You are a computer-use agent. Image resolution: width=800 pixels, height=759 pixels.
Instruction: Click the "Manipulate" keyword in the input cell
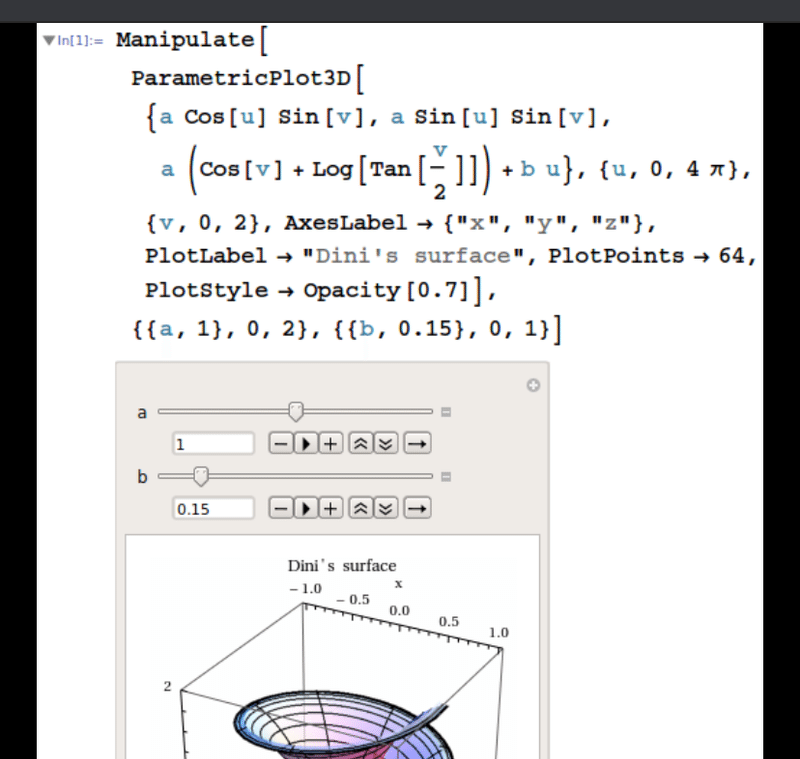click(185, 40)
